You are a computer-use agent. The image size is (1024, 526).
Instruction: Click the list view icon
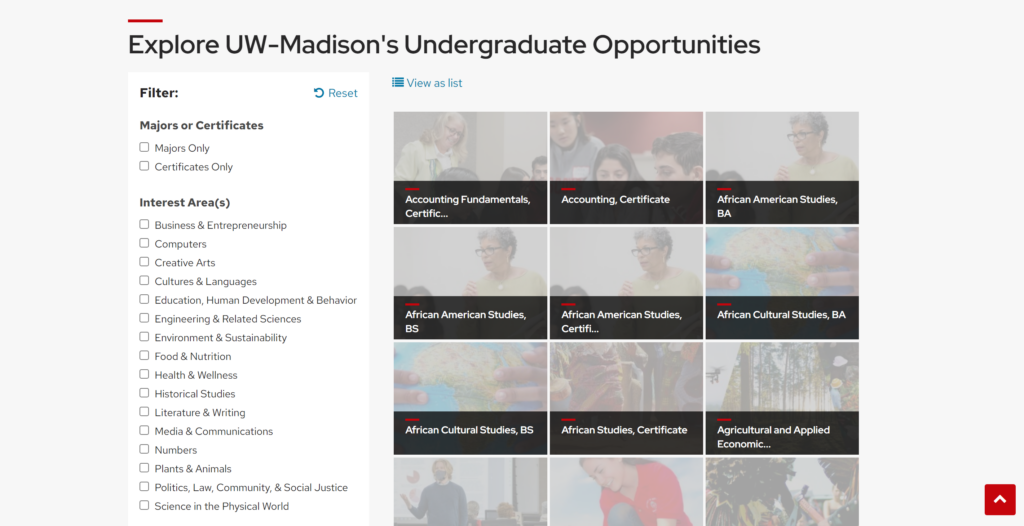pos(398,83)
